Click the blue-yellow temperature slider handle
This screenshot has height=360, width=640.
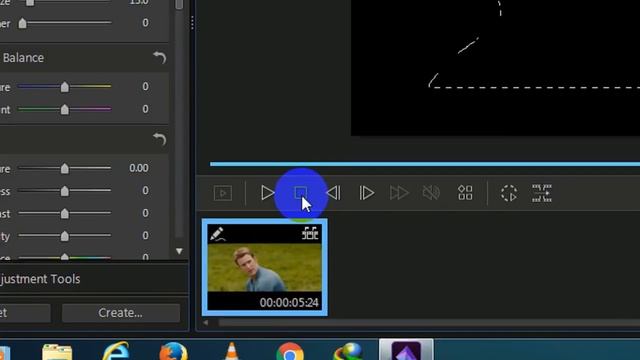pyautogui.click(x=64, y=87)
